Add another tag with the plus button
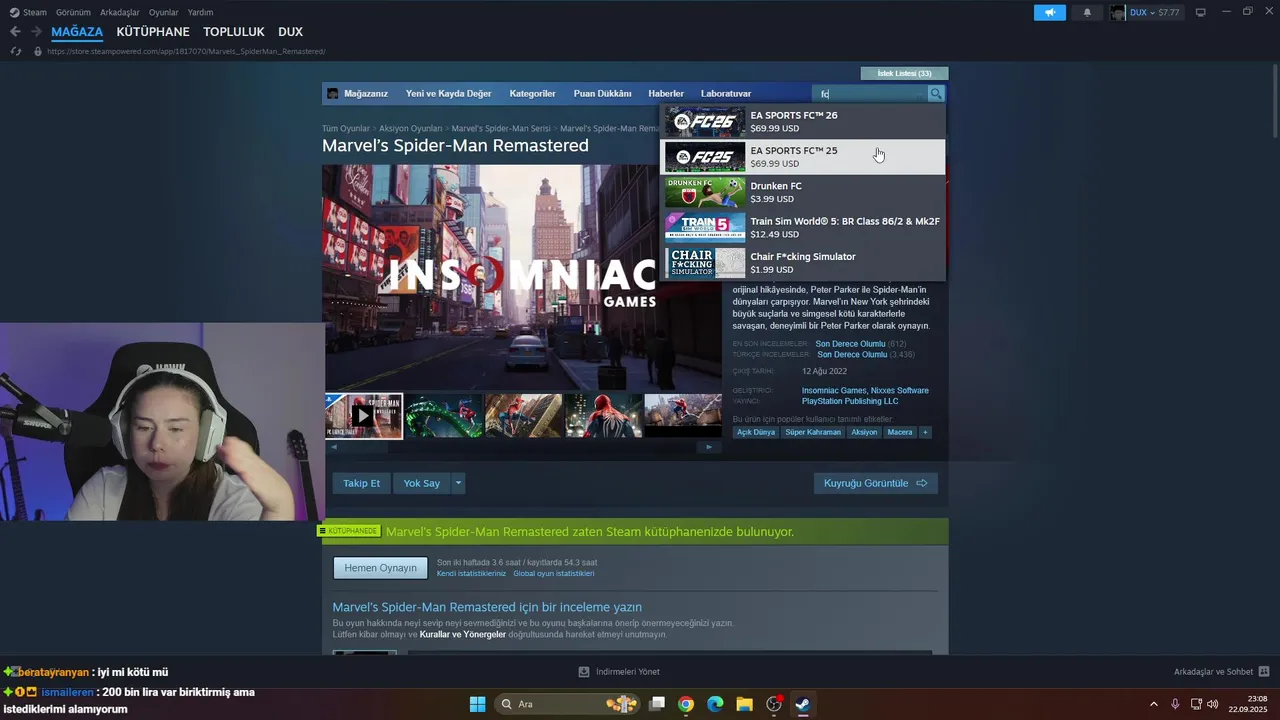 (x=925, y=432)
